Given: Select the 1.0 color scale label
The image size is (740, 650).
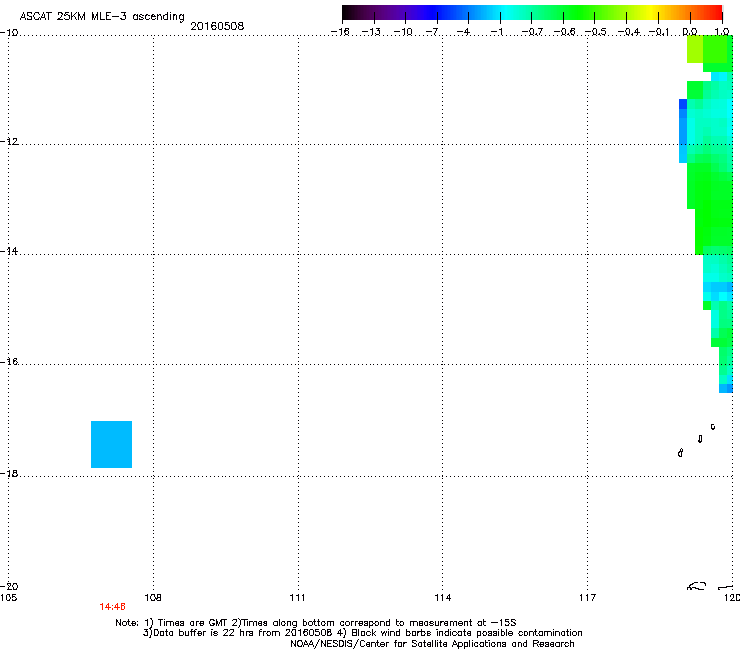Looking at the screenshot, I should click(722, 32).
